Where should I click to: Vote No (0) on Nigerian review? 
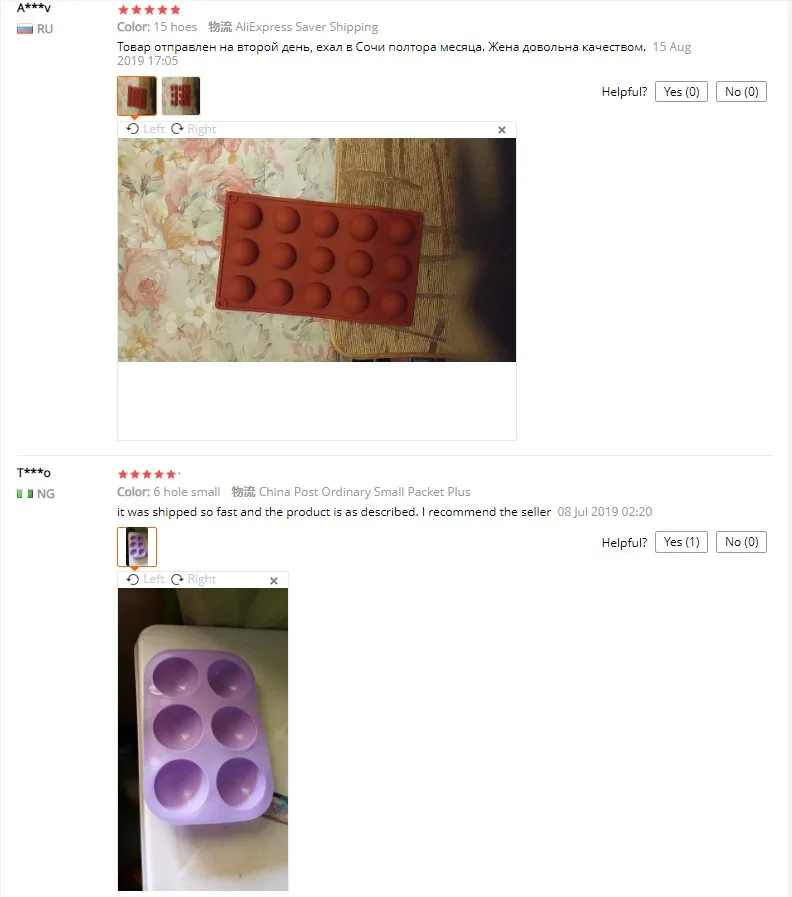pyautogui.click(x=742, y=542)
